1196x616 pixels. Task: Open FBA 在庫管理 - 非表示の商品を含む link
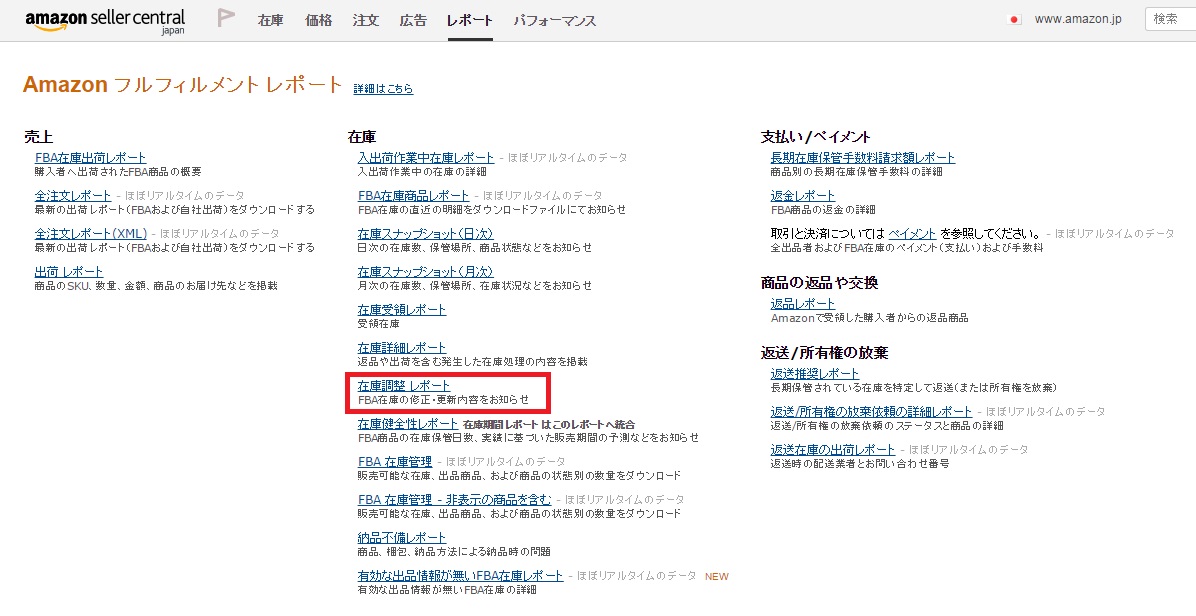(x=455, y=500)
